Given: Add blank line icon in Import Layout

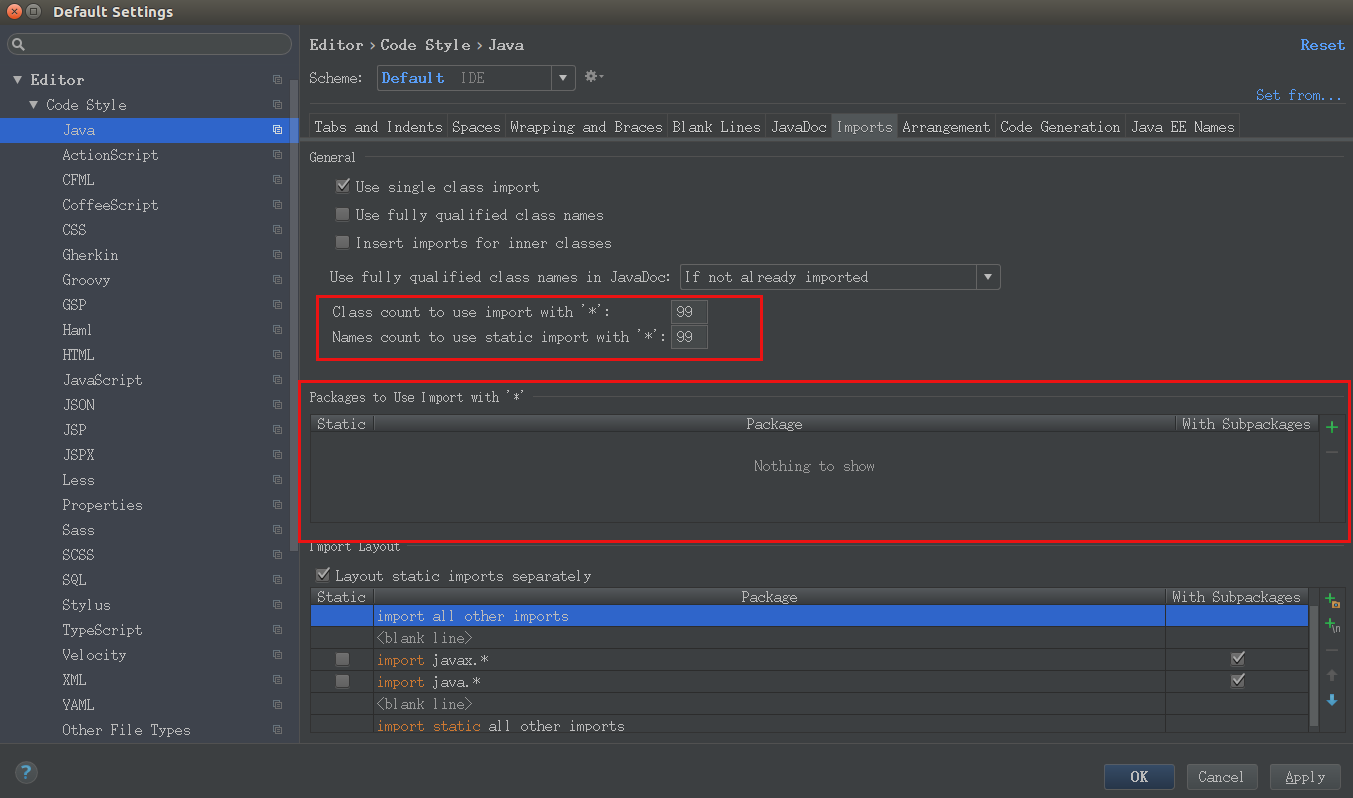Looking at the screenshot, I should point(1332,625).
